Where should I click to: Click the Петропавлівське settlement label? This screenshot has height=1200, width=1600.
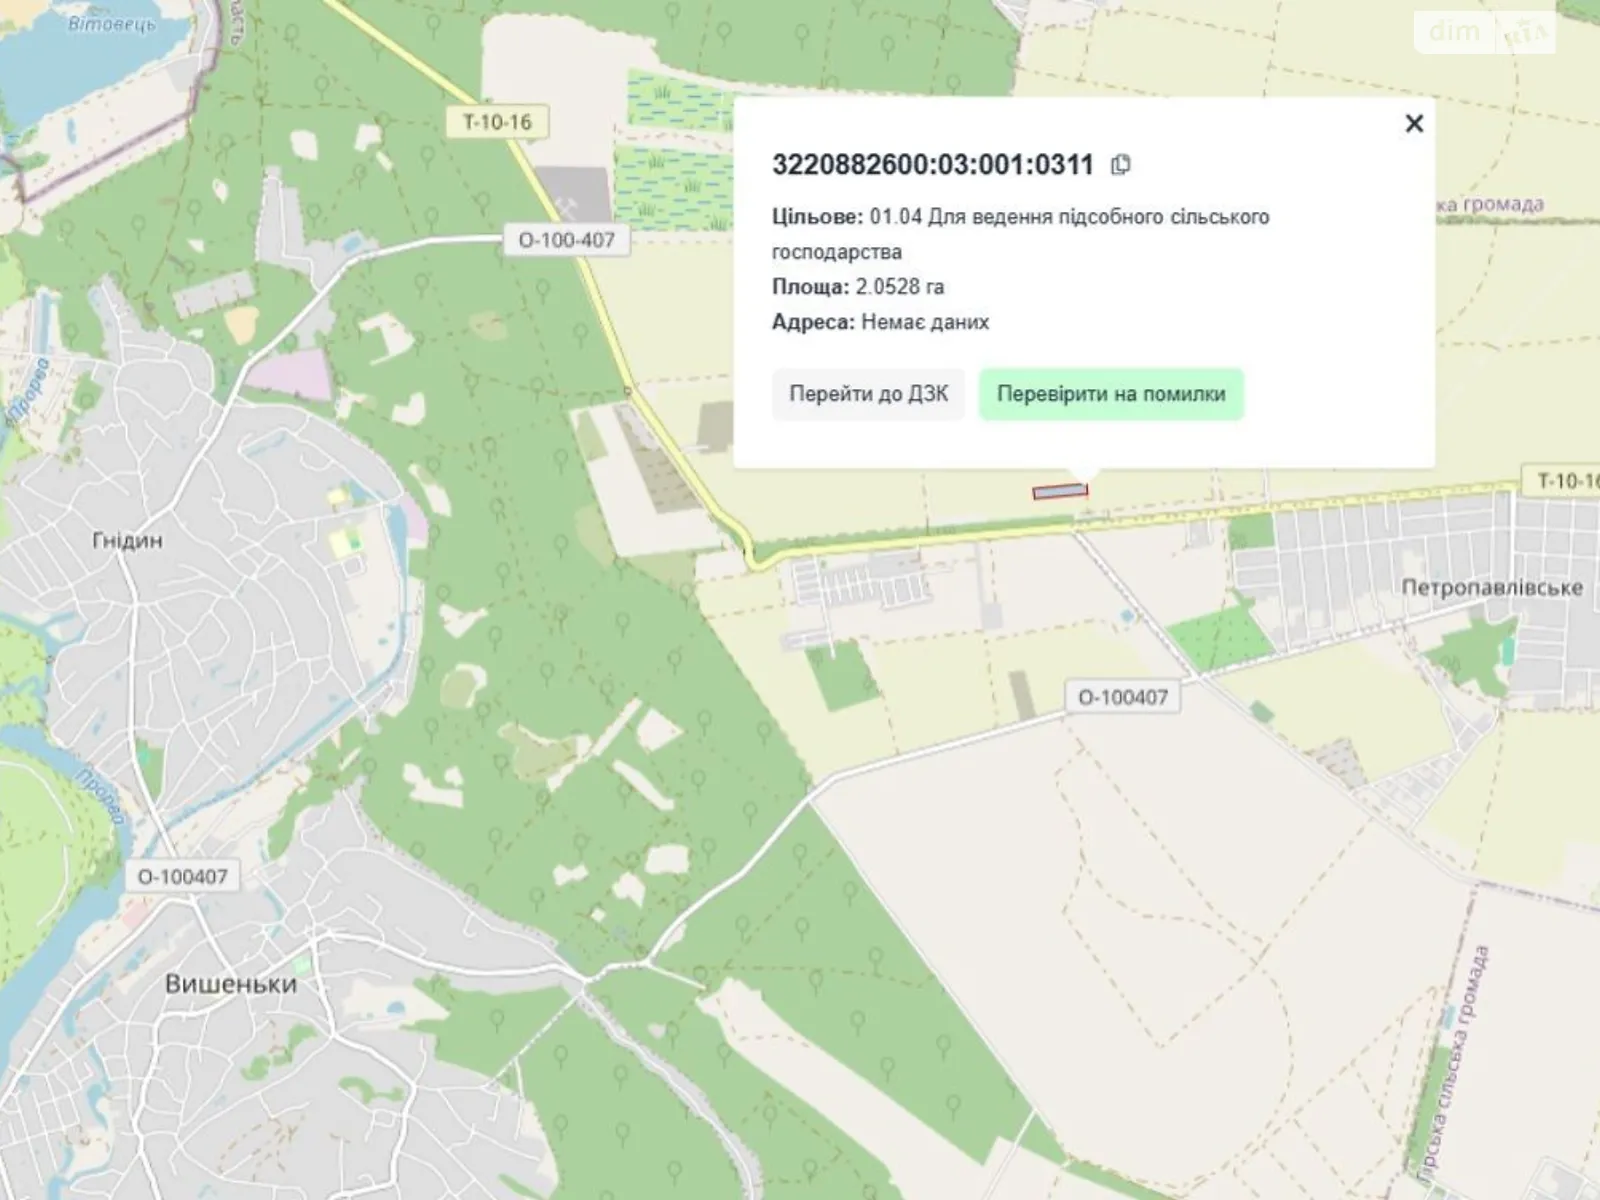click(1491, 587)
